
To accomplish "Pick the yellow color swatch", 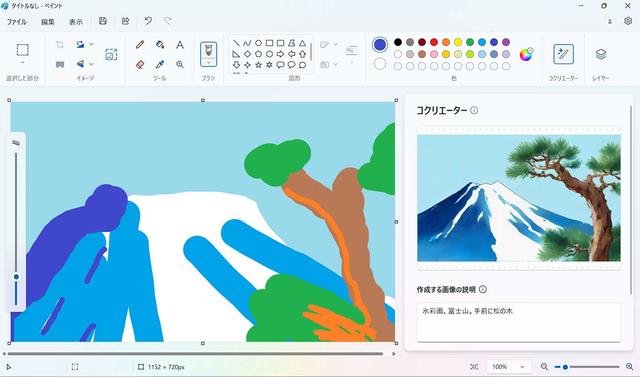I will pos(458,42).
